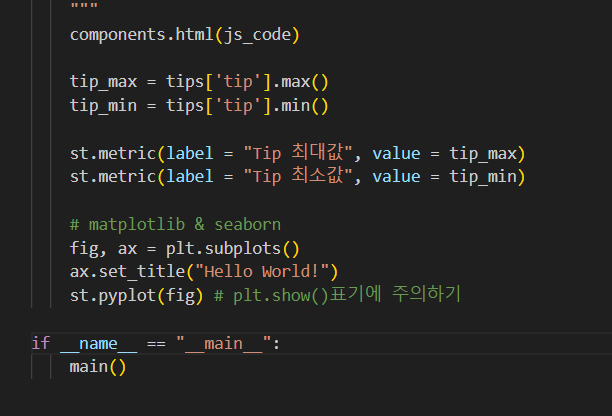612x416 pixels.
Task: Click the 'tip' string in the .min() line
Action: point(238,106)
